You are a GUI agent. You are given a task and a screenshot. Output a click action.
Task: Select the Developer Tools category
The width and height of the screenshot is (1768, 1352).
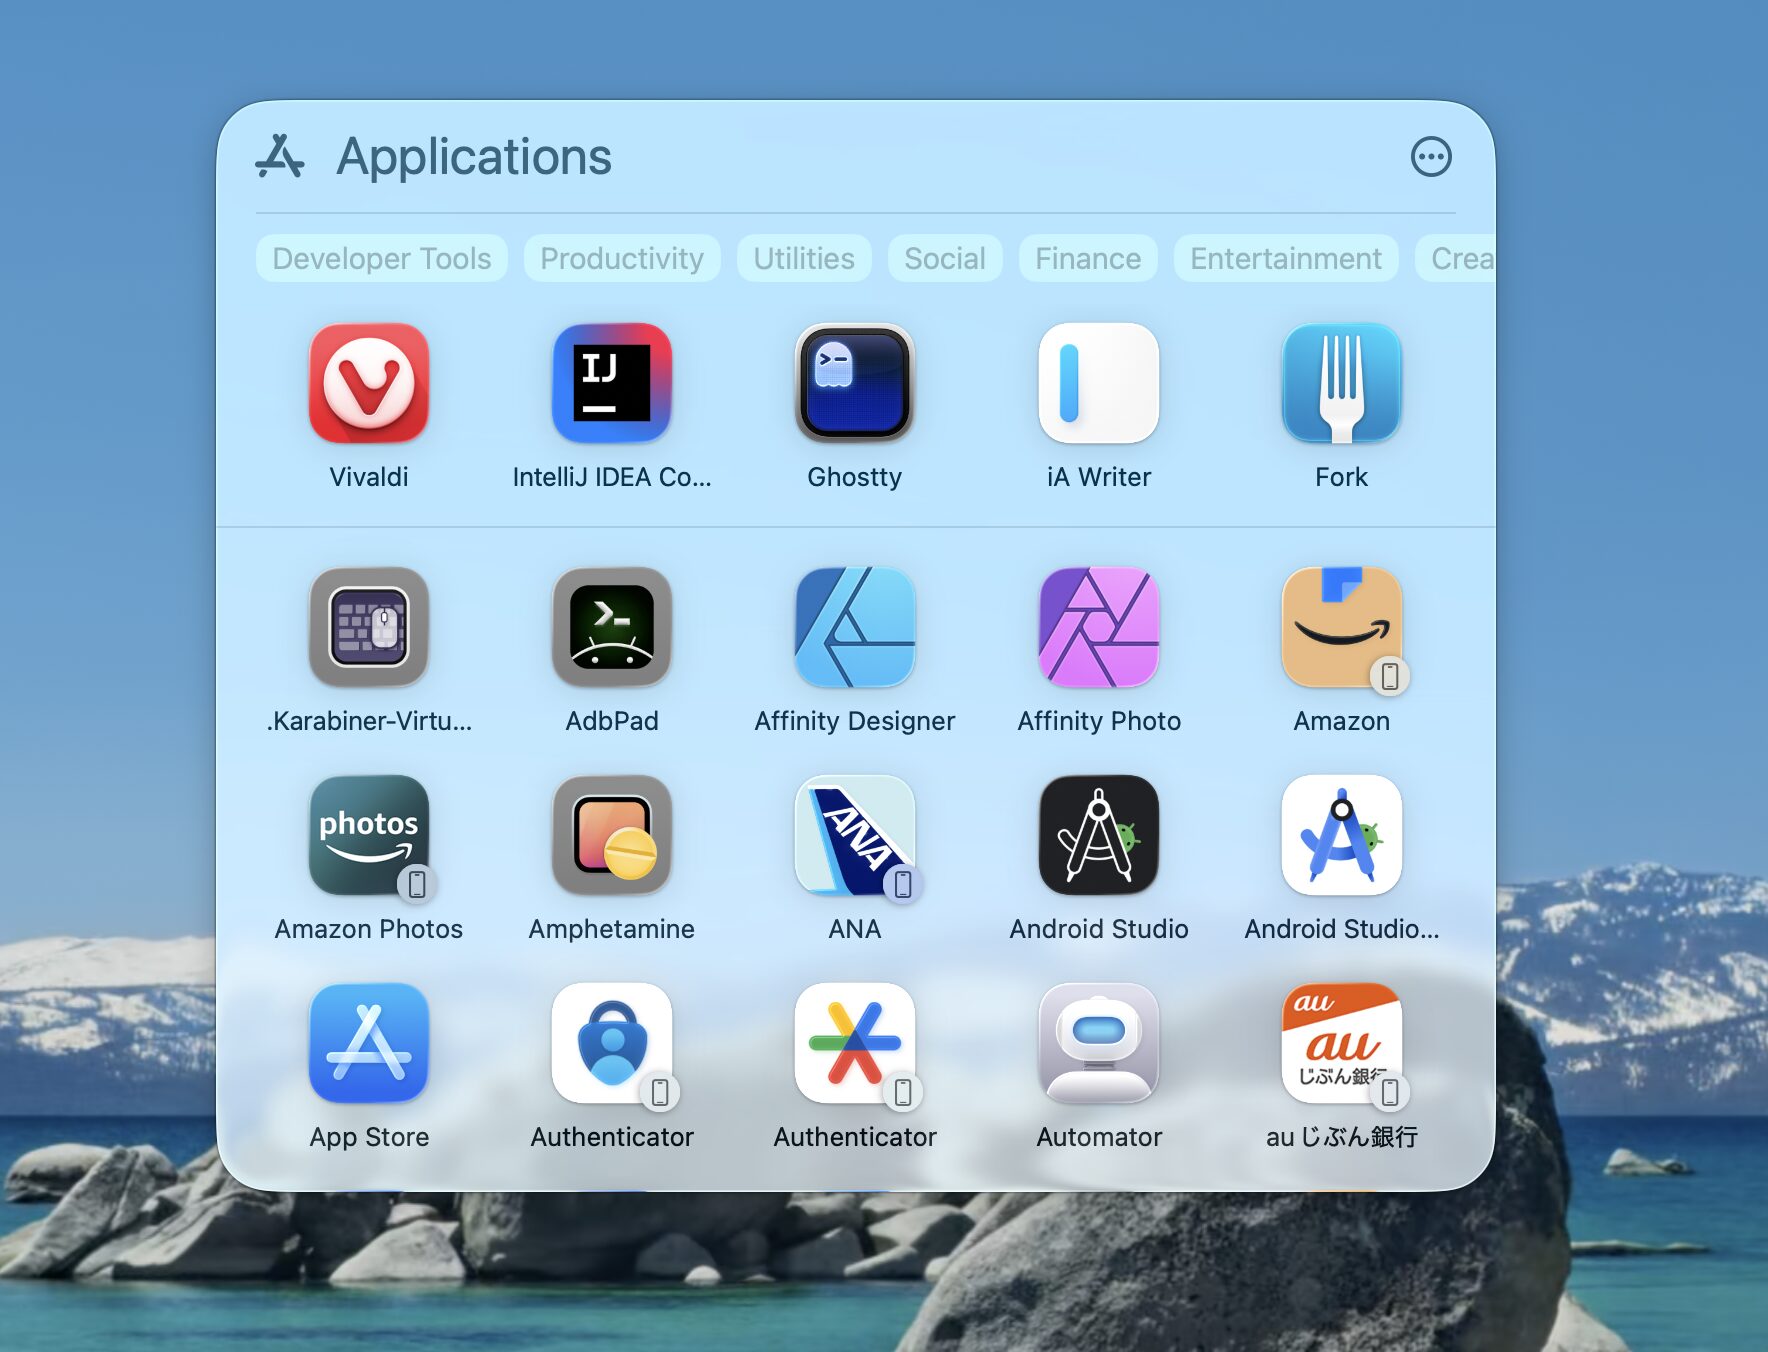[x=382, y=258]
